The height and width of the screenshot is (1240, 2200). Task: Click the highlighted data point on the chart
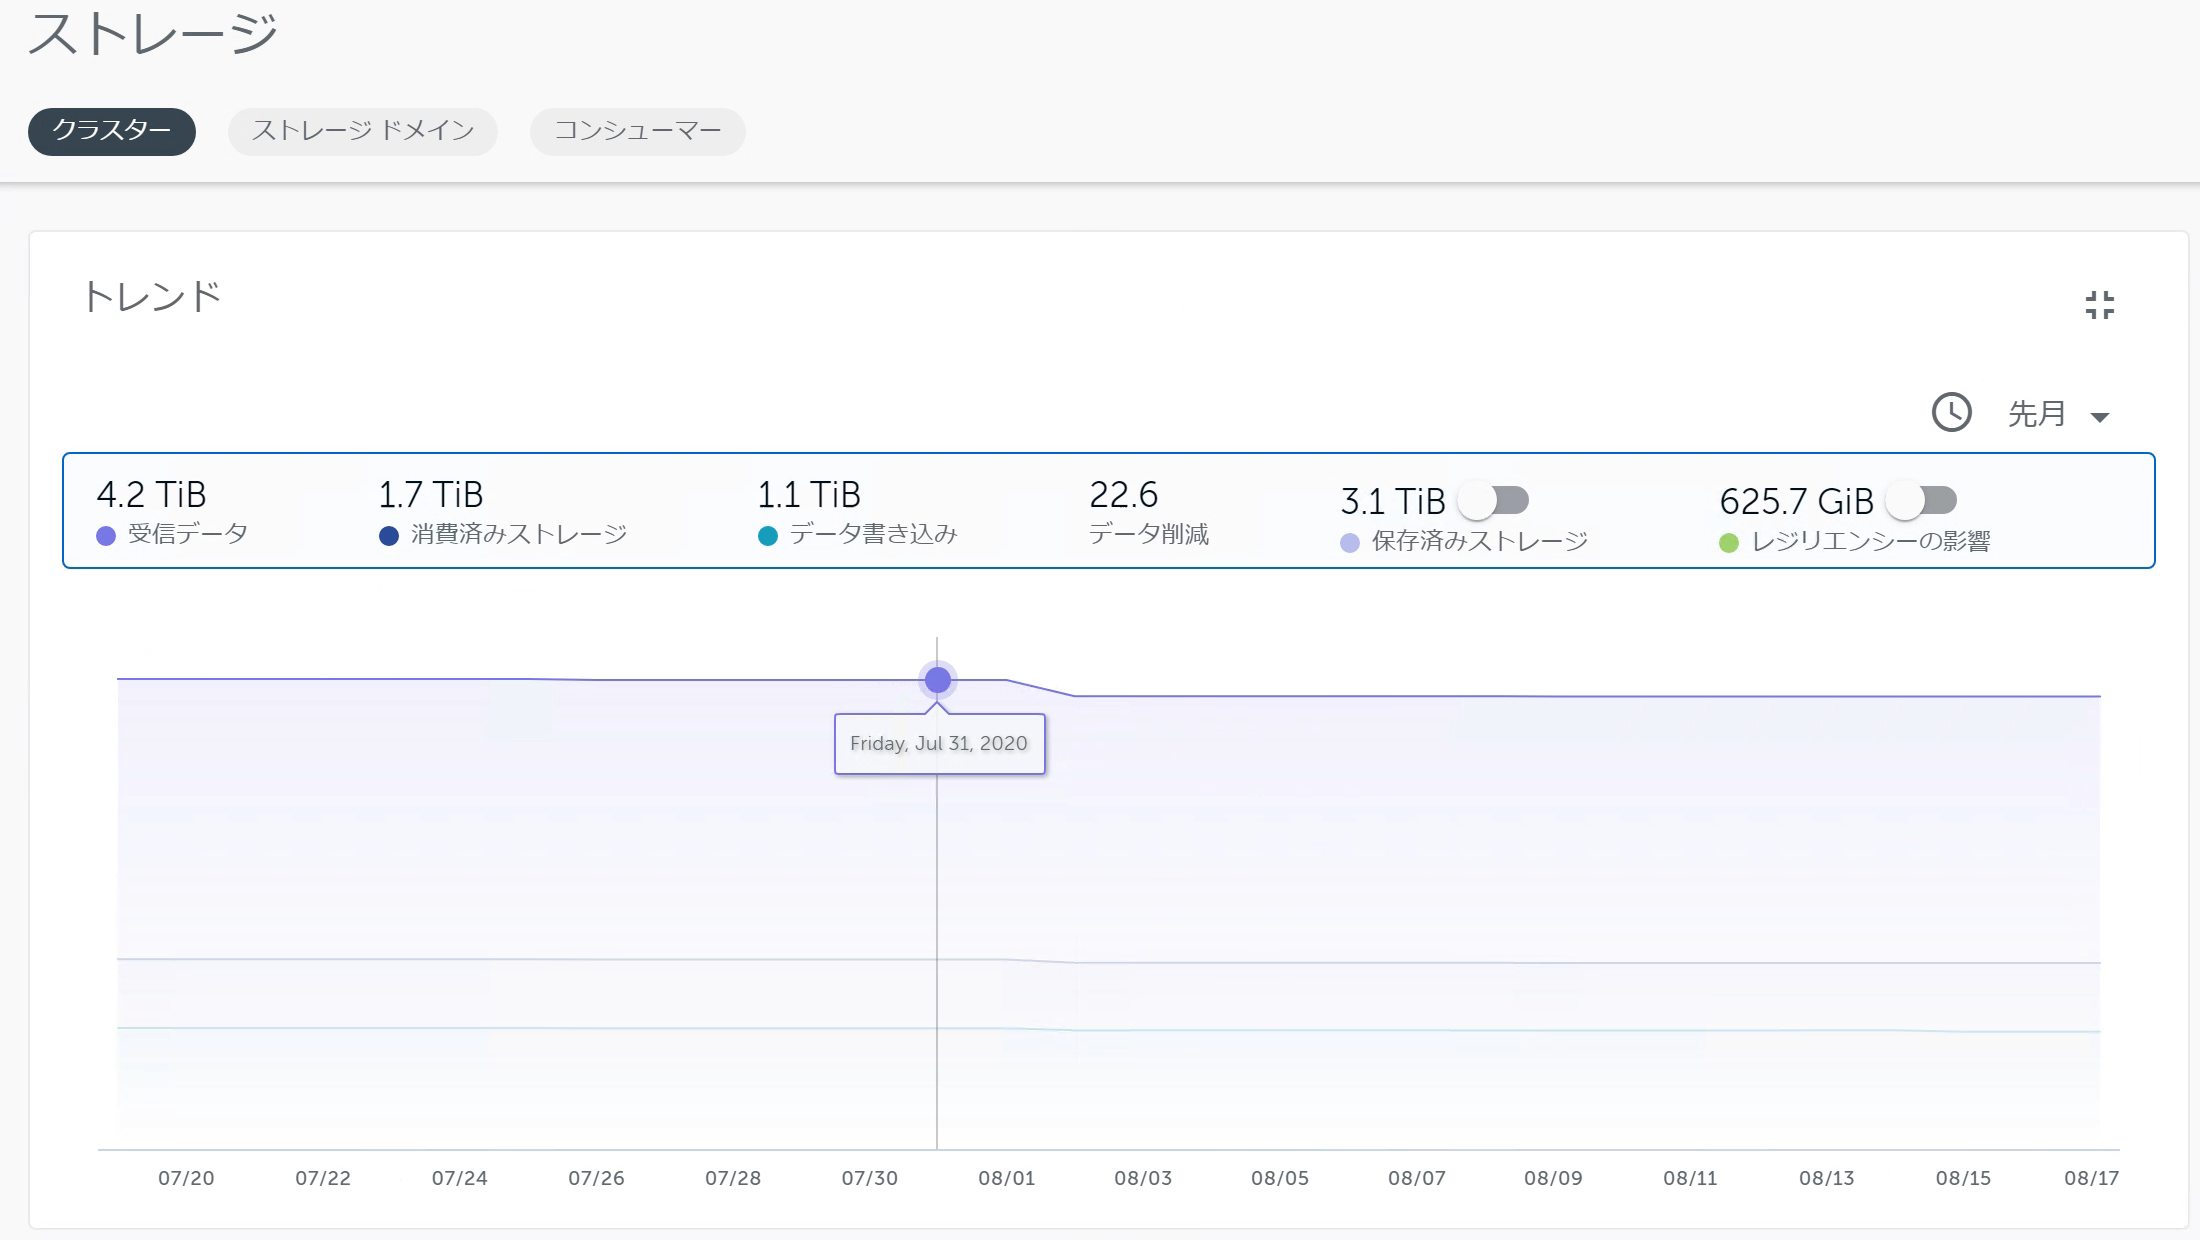coord(938,680)
